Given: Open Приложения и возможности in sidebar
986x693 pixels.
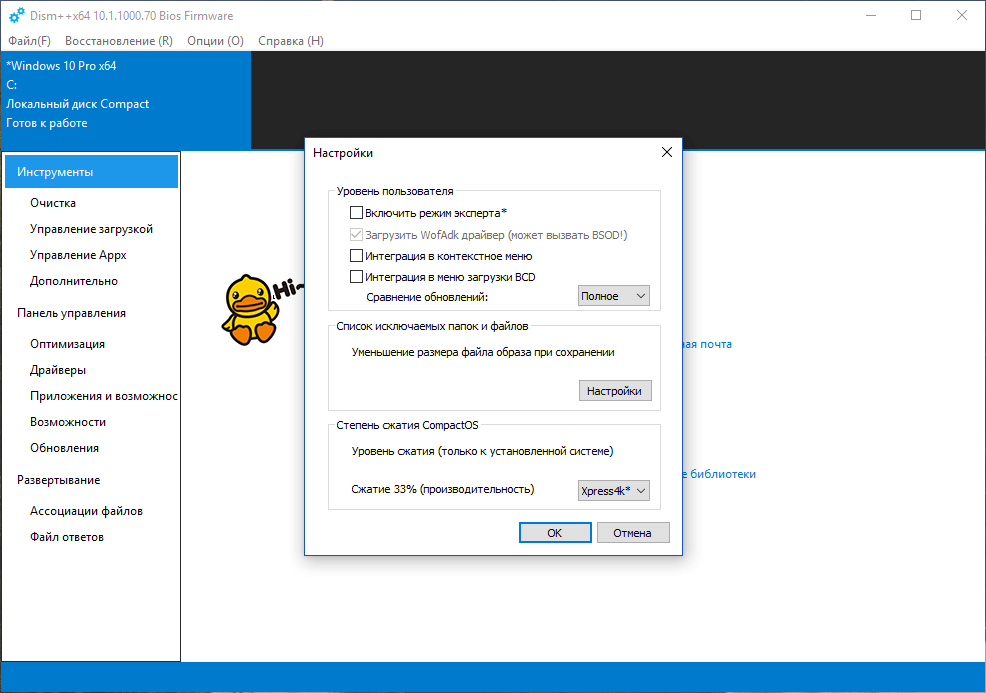Looking at the screenshot, I should pyautogui.click(x=104, y=396).
